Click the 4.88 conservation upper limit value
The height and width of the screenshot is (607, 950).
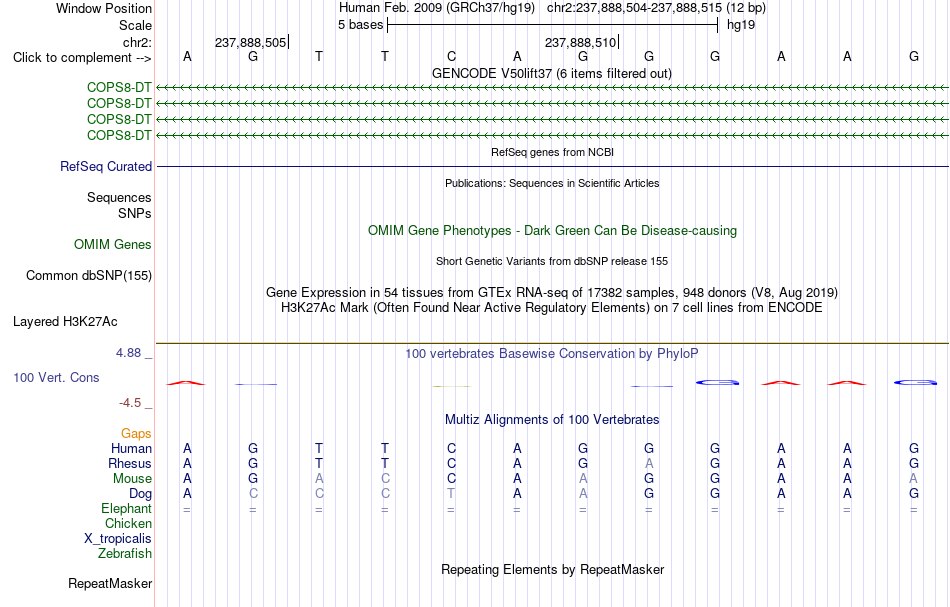128,353
